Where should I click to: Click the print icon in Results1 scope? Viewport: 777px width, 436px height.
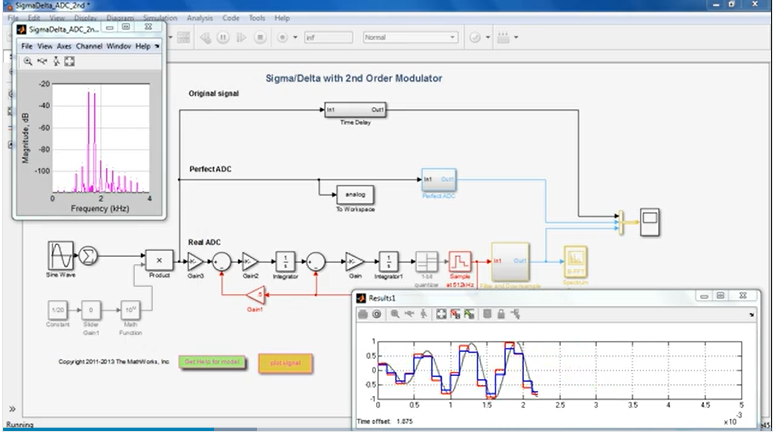pos(363,314)
